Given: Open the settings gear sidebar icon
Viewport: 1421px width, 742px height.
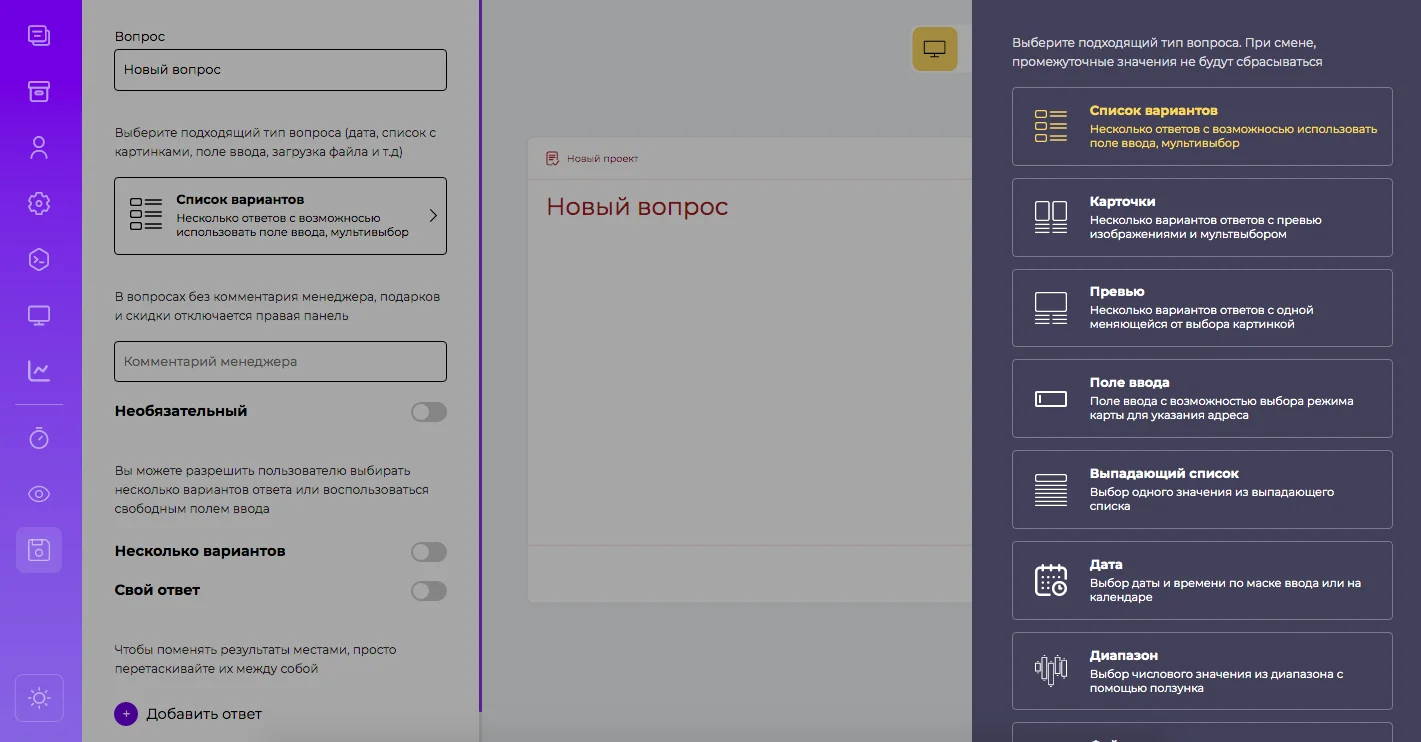Looking at the screenshot, I should 39,203.
